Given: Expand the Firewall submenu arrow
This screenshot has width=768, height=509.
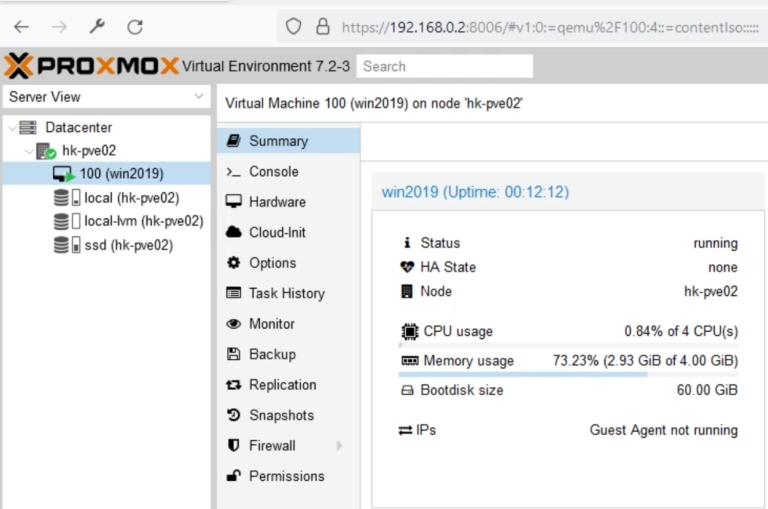Looking at the screenshot, I should point(339,446).
